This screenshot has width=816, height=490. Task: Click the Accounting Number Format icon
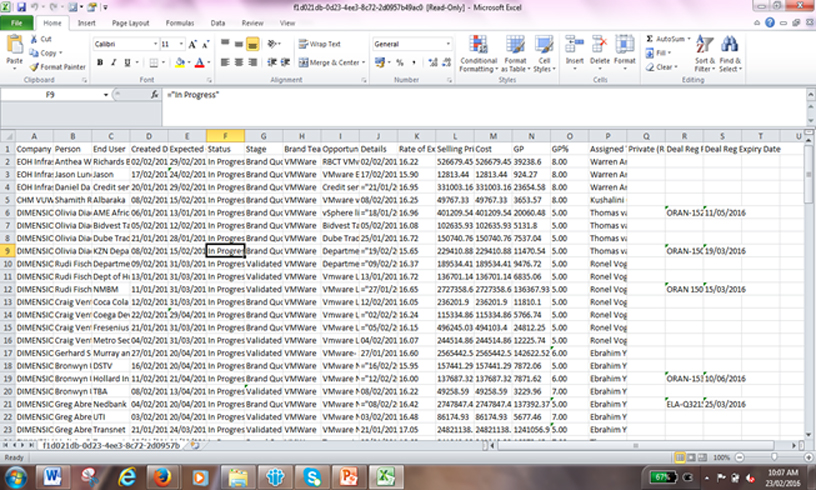[379, 62]
